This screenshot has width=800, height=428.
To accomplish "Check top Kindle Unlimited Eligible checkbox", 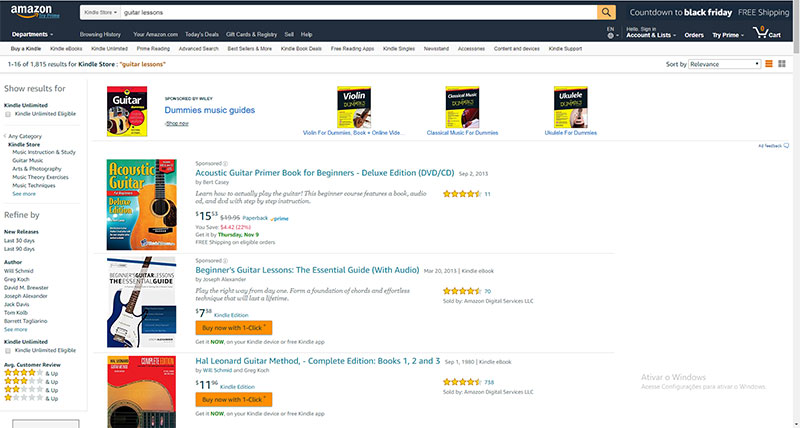I will 8,114.
